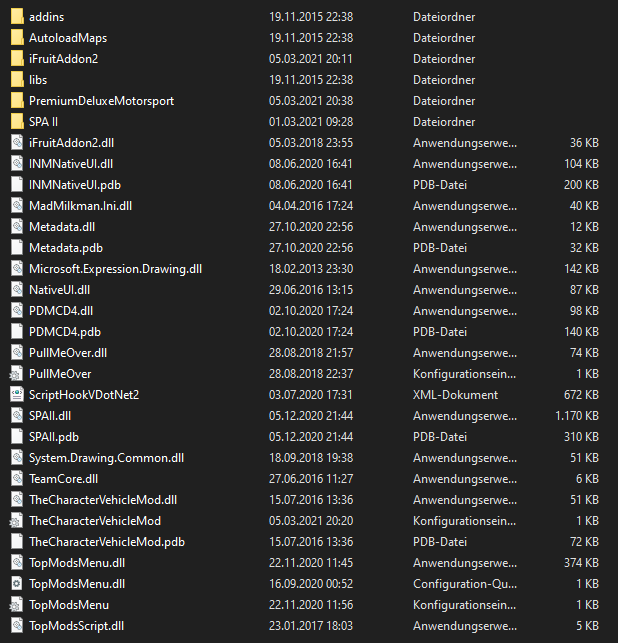Select the Microsoft.Expression.Drawing.dll file icon
This screenshot has width=618, height=643.
click(17, 269)
